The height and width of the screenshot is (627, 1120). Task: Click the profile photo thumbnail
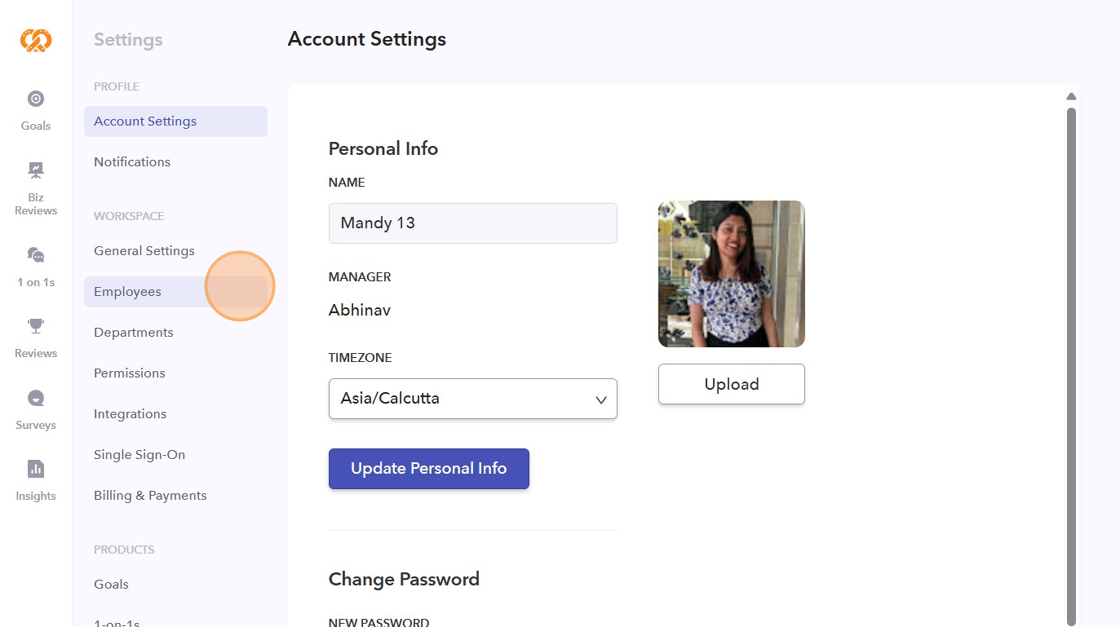pyautogui.click(x=731, y=274)
